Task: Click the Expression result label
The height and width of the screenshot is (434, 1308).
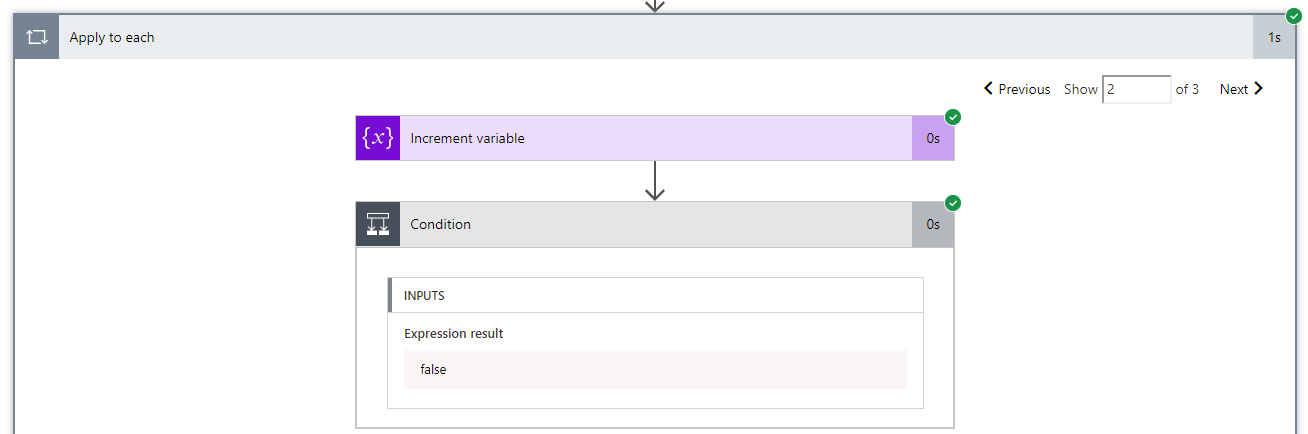Action: pyautogui.click(x=454, y=334)
